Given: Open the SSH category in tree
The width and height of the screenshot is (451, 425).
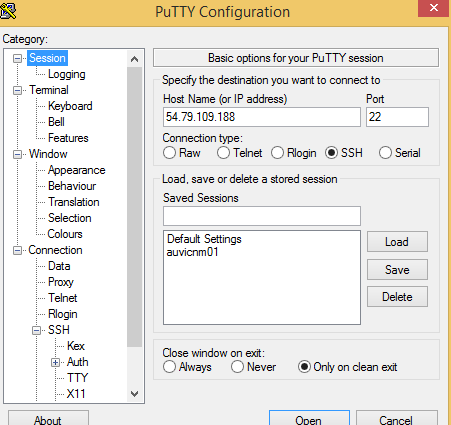Looking at the screenshot, I should (59, 330).
